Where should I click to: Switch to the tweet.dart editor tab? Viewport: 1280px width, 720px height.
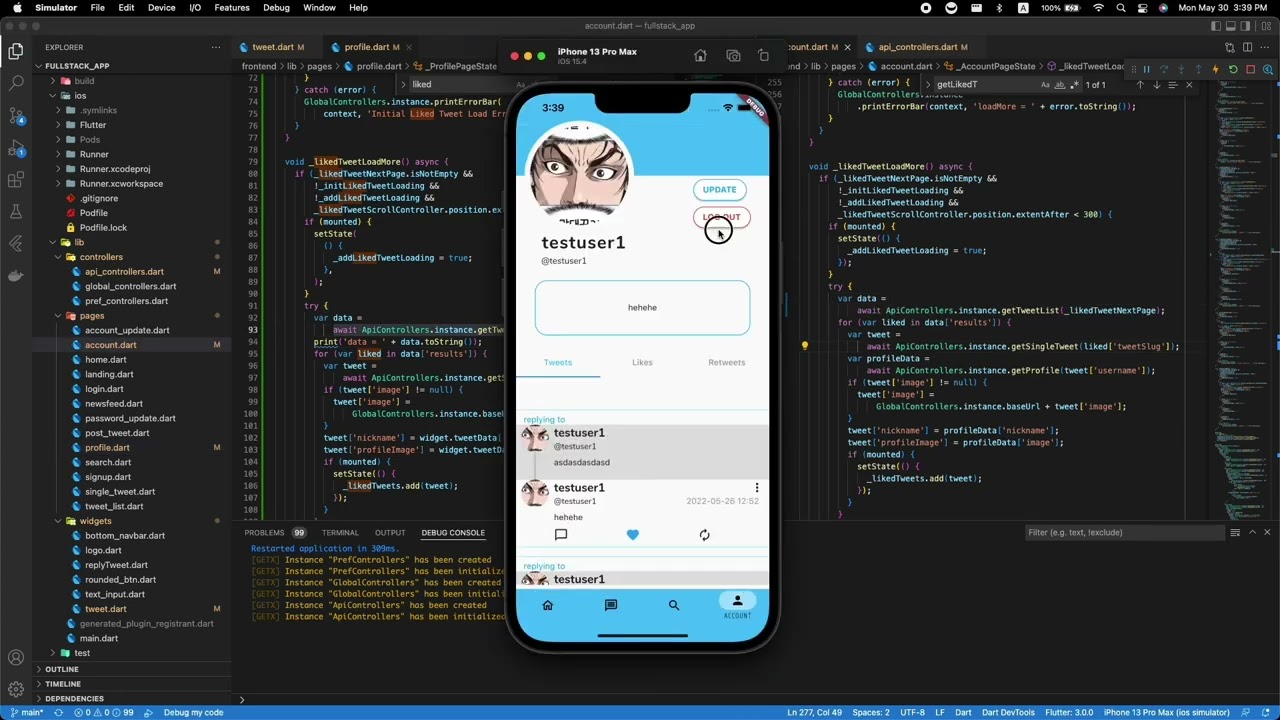(273, 47)
